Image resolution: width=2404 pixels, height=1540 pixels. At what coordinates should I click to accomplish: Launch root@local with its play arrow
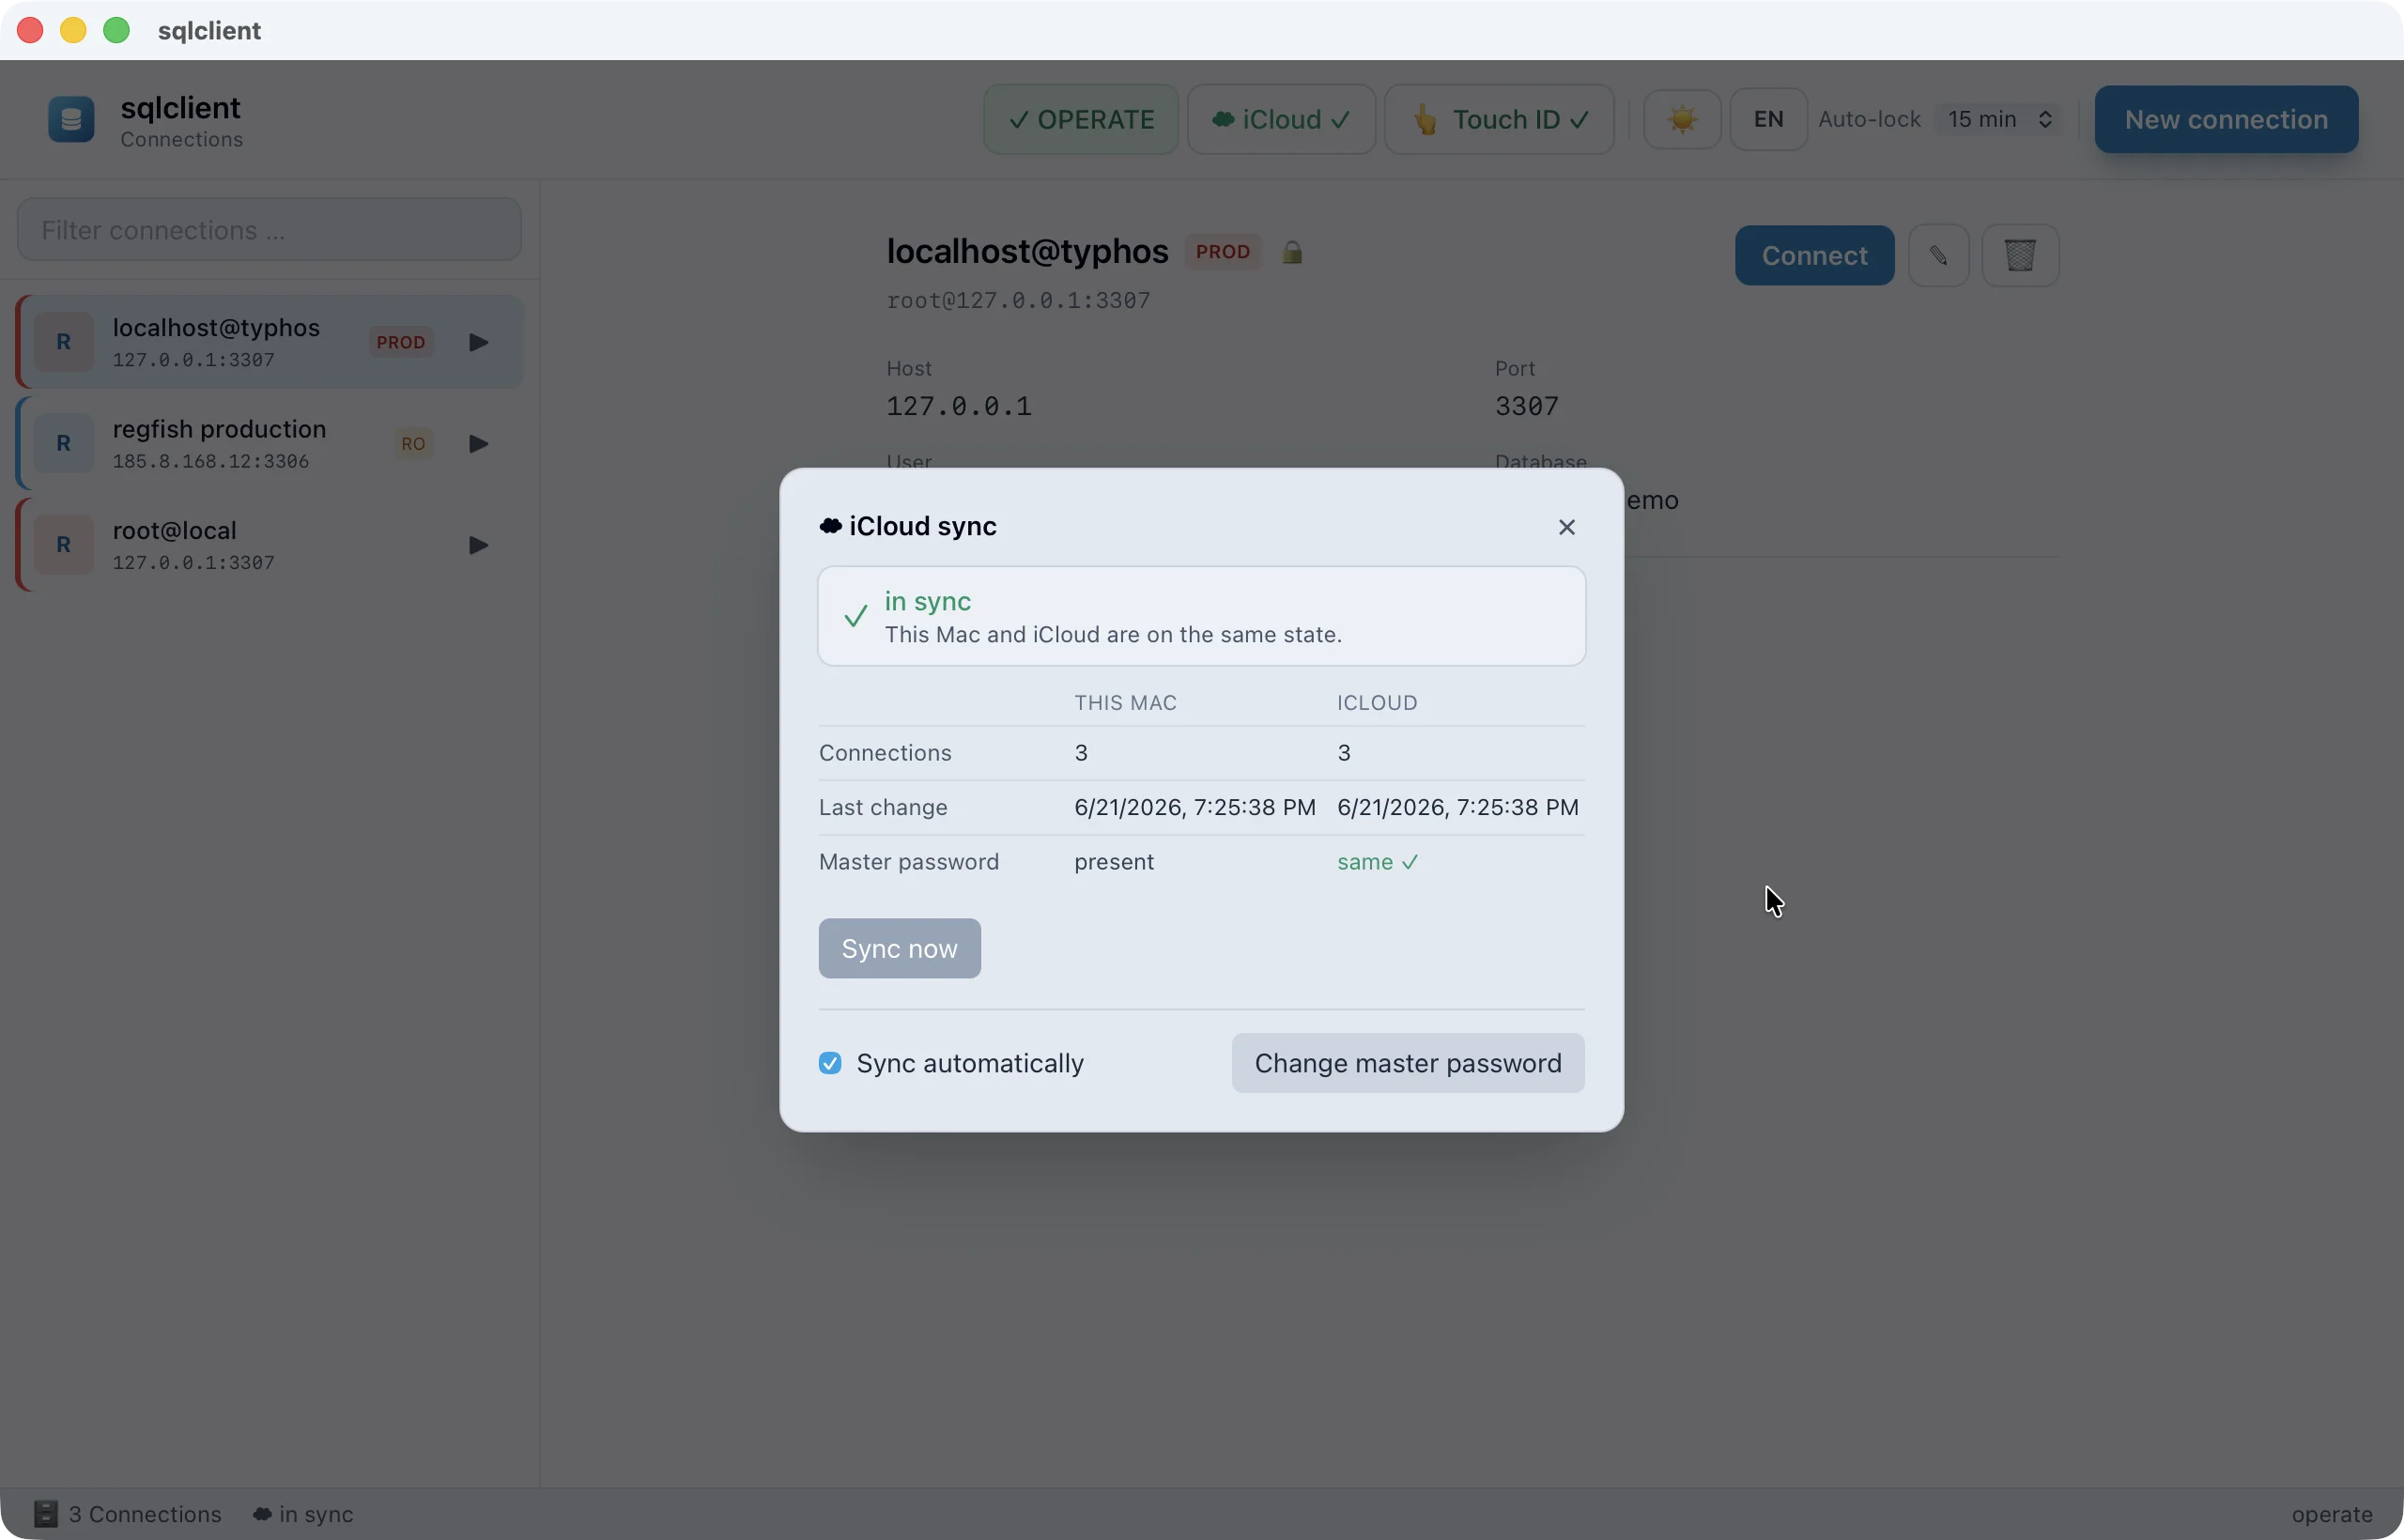tap(479, 545)
